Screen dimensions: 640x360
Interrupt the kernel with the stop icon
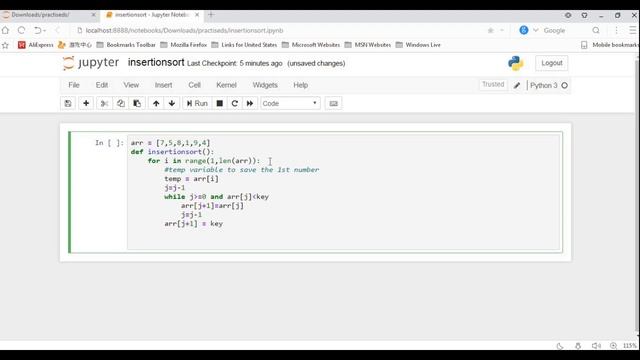[220, 104]
